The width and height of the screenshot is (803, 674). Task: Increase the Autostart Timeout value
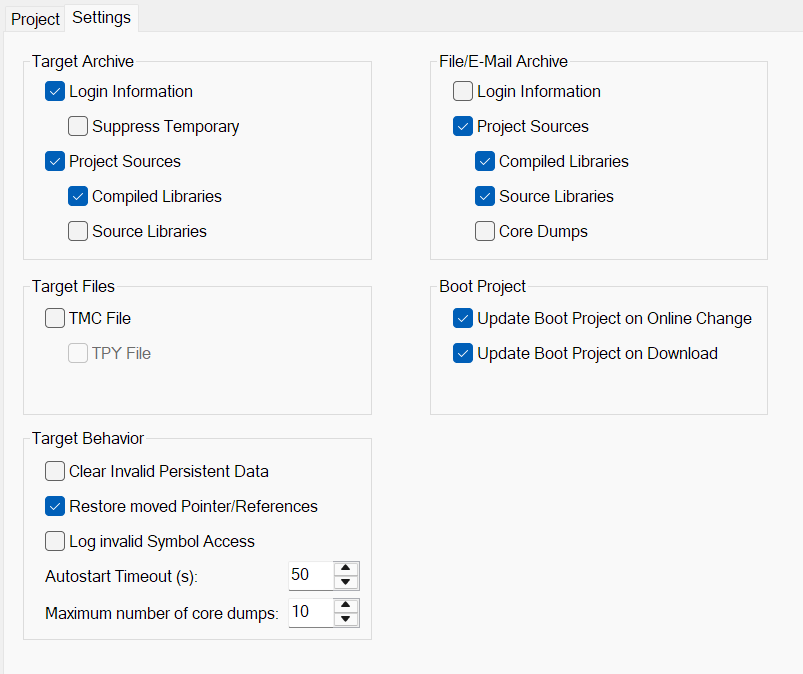pyautogui.click(x=347, y=570)
